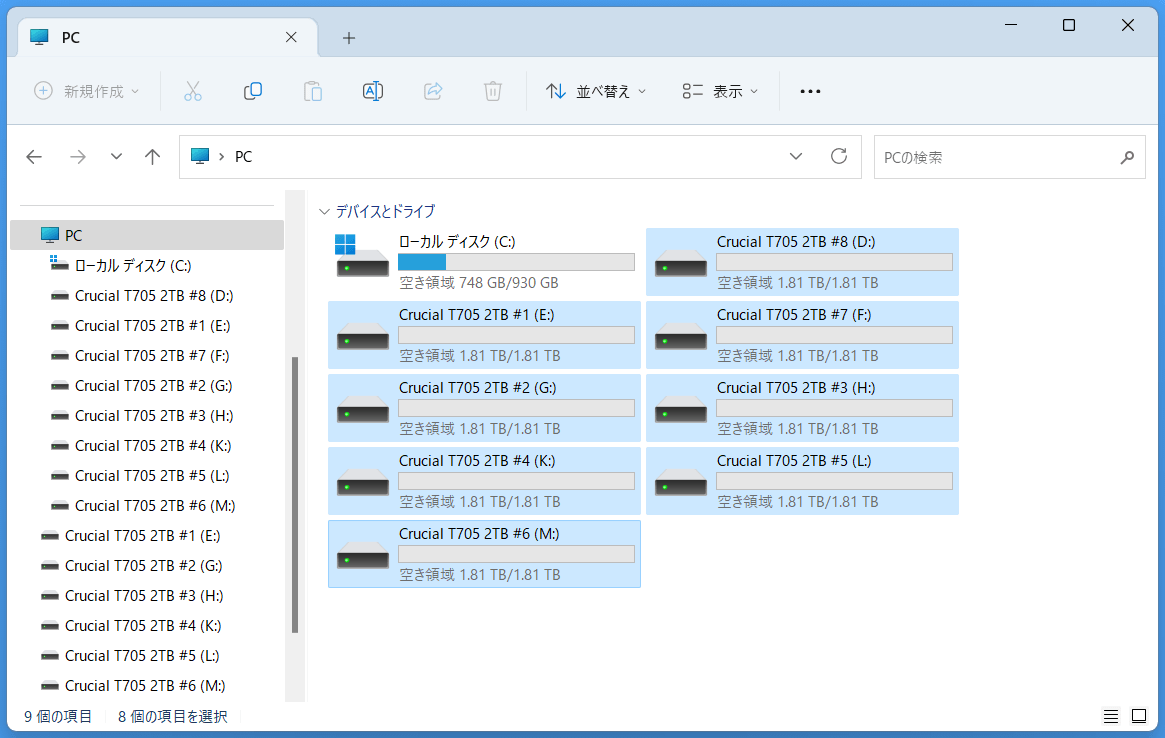Collapse the デバイスとドライブ group
Image resolution: width=1165 pixels, height=738 pixels.
[x=324, y=211]
